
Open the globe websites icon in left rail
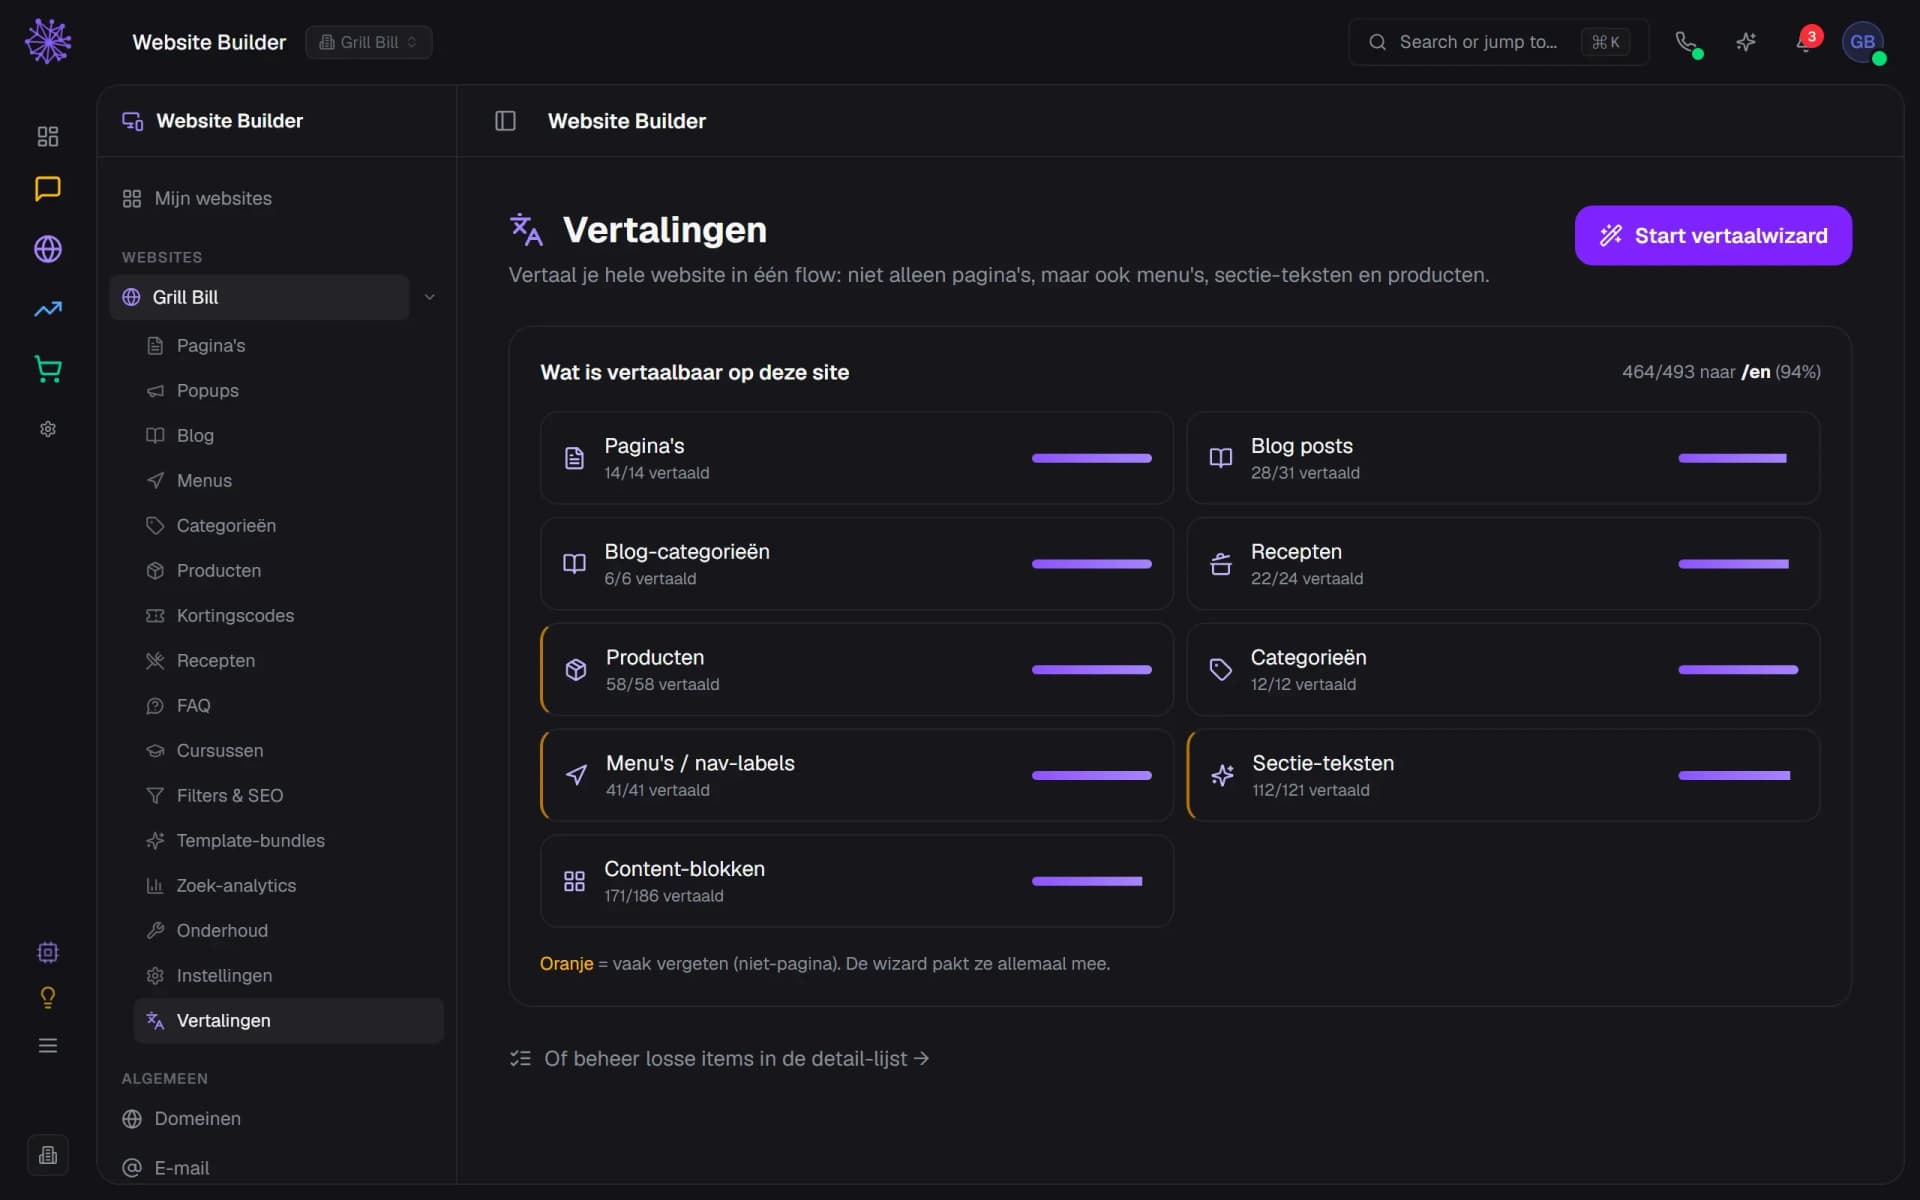48,249
